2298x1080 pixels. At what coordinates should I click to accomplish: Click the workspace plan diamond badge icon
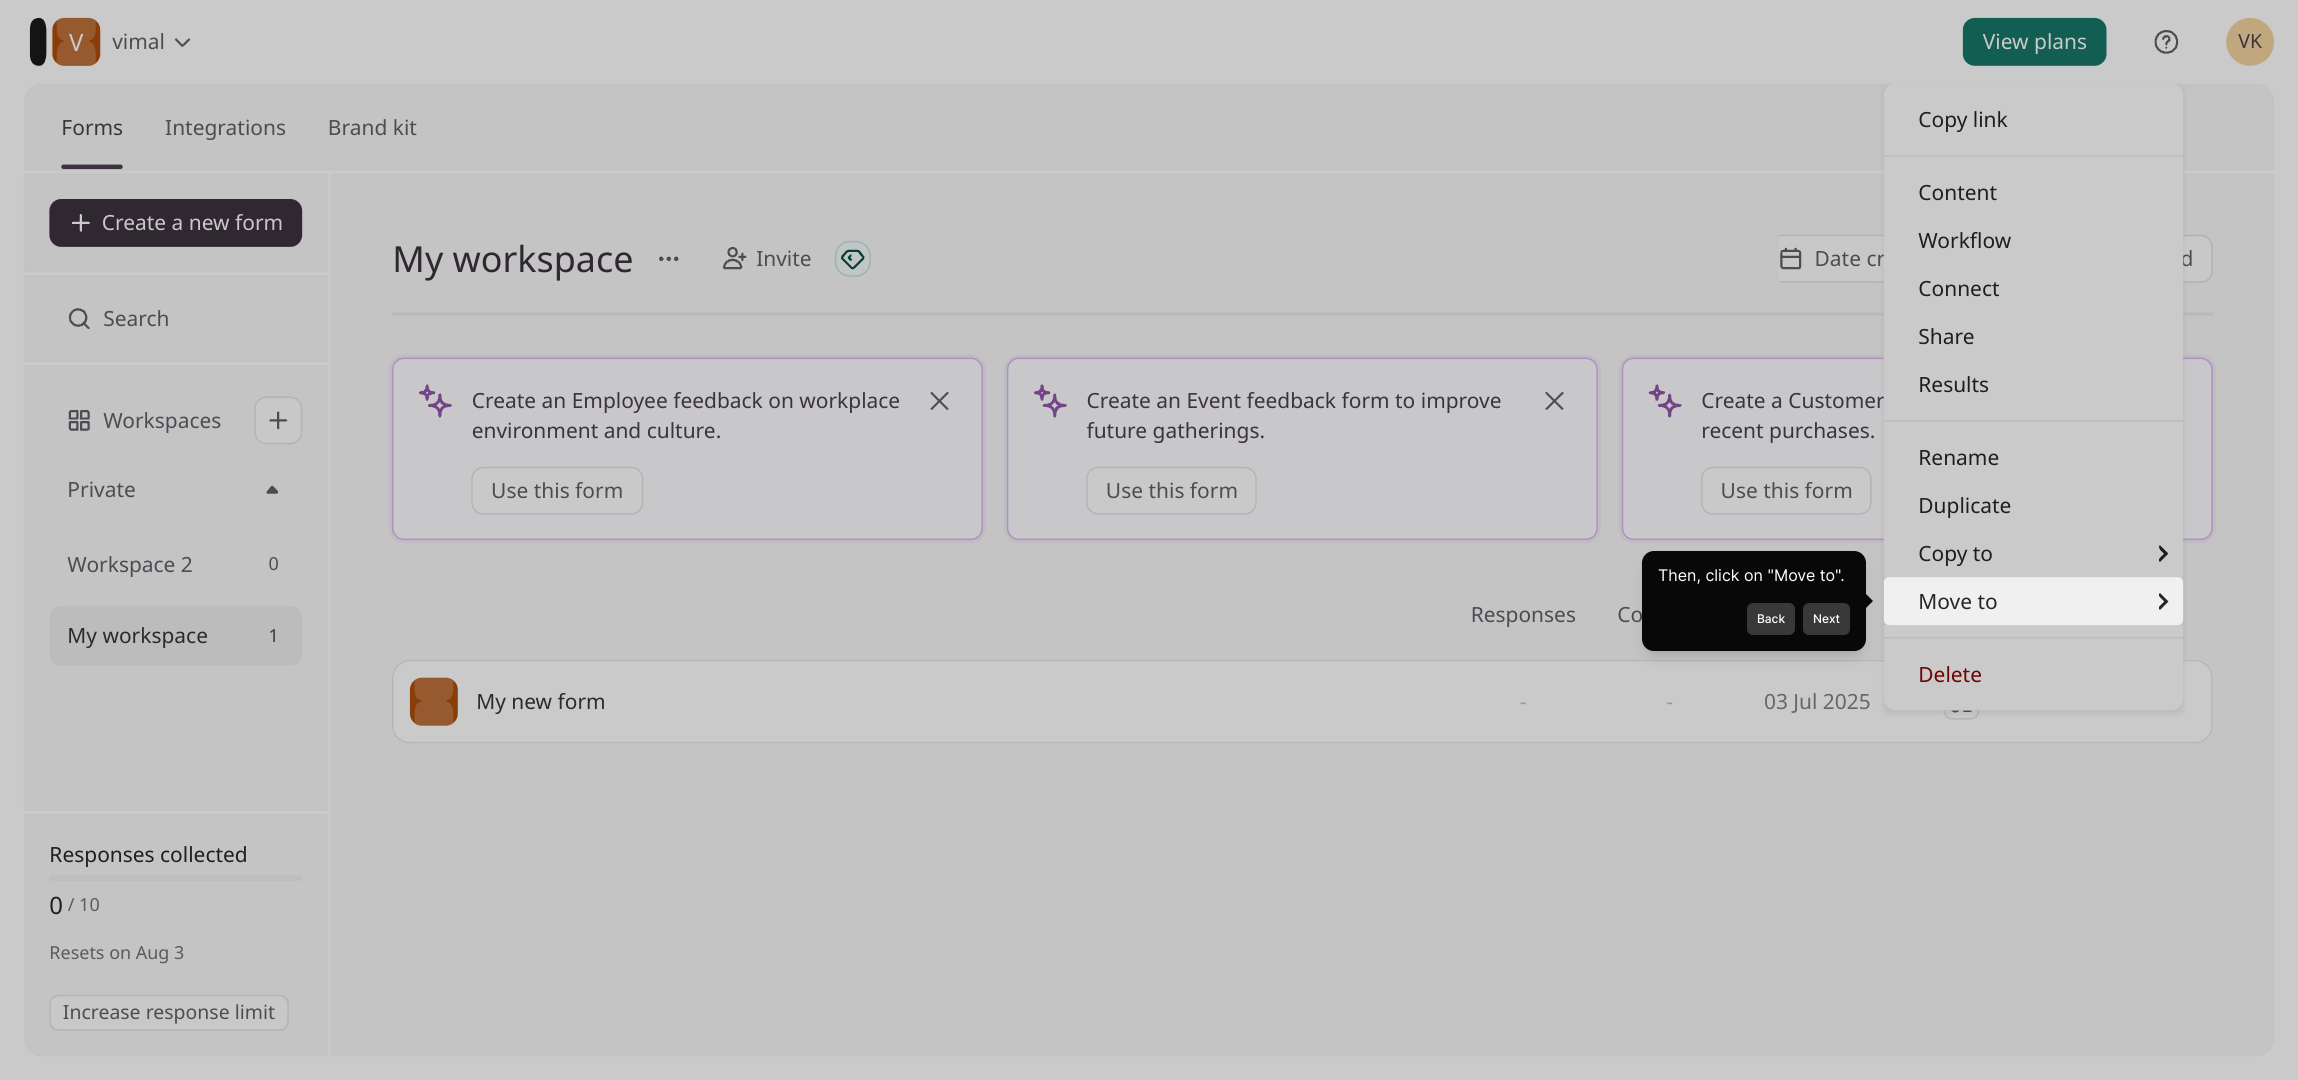[852, 259]
